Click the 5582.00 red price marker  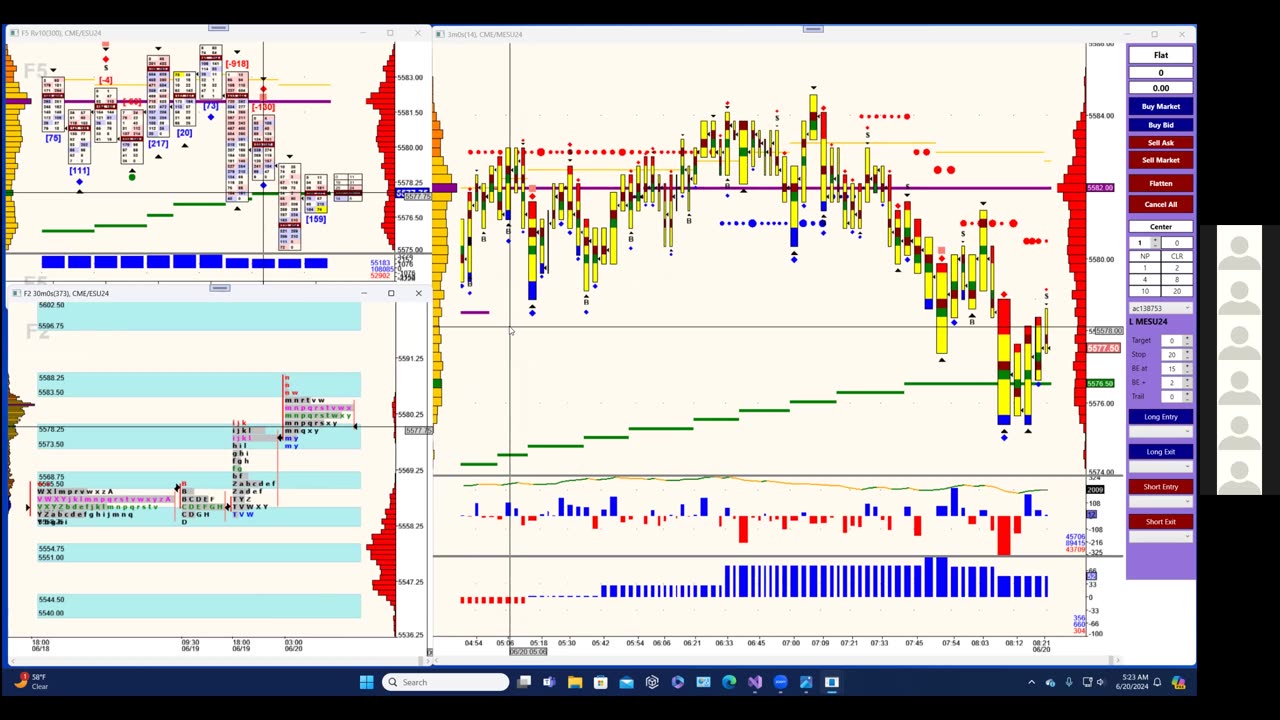[1100, 188]
